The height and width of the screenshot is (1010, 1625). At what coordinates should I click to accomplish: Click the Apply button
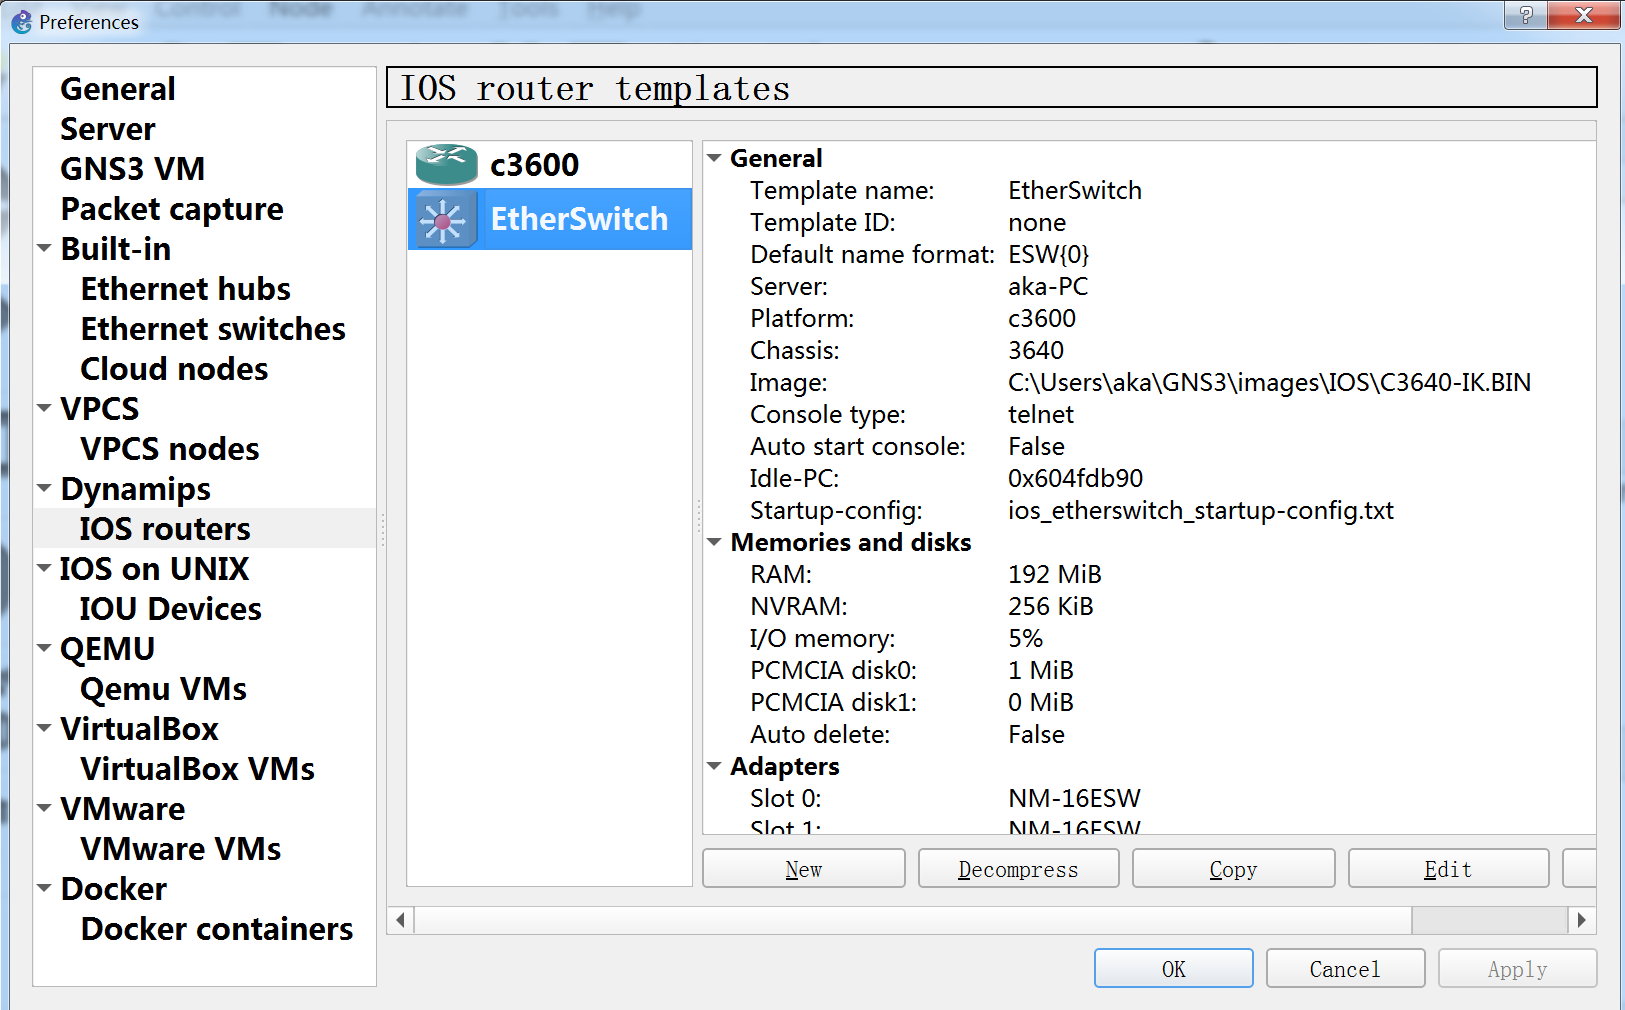click(x=1517, y=968)
